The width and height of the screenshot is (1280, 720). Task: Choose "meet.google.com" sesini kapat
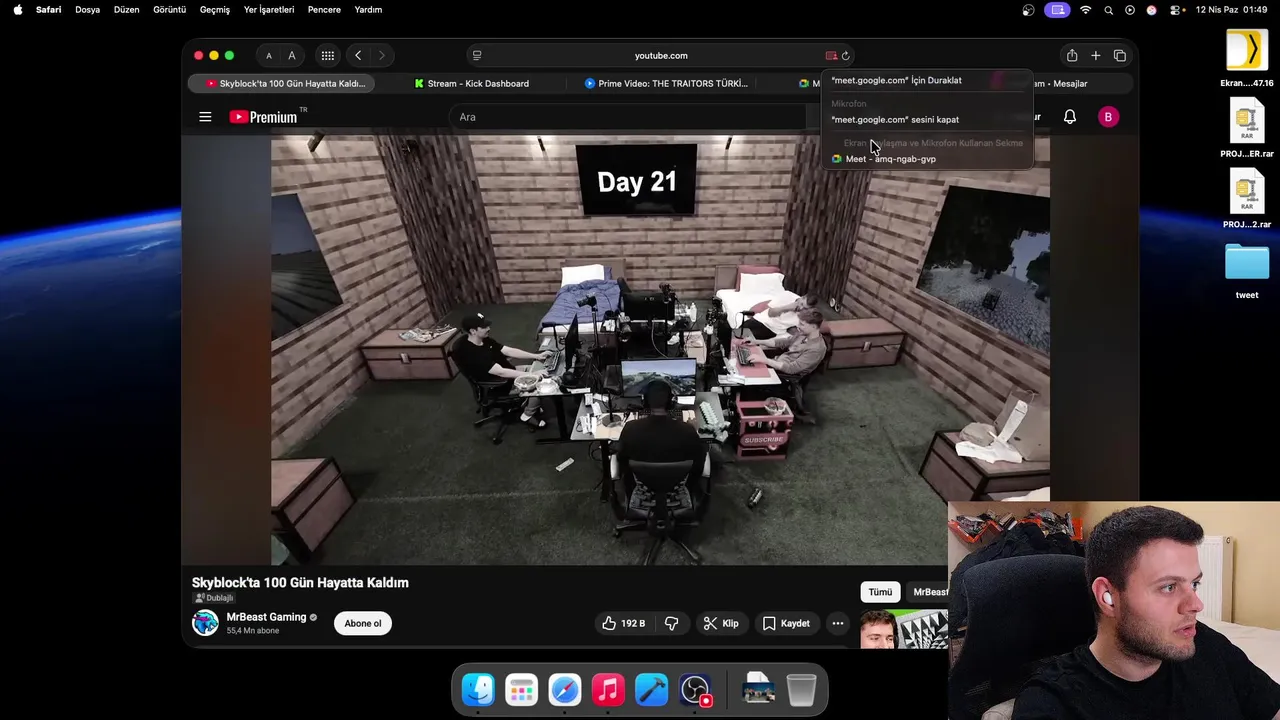coord(895,119)
